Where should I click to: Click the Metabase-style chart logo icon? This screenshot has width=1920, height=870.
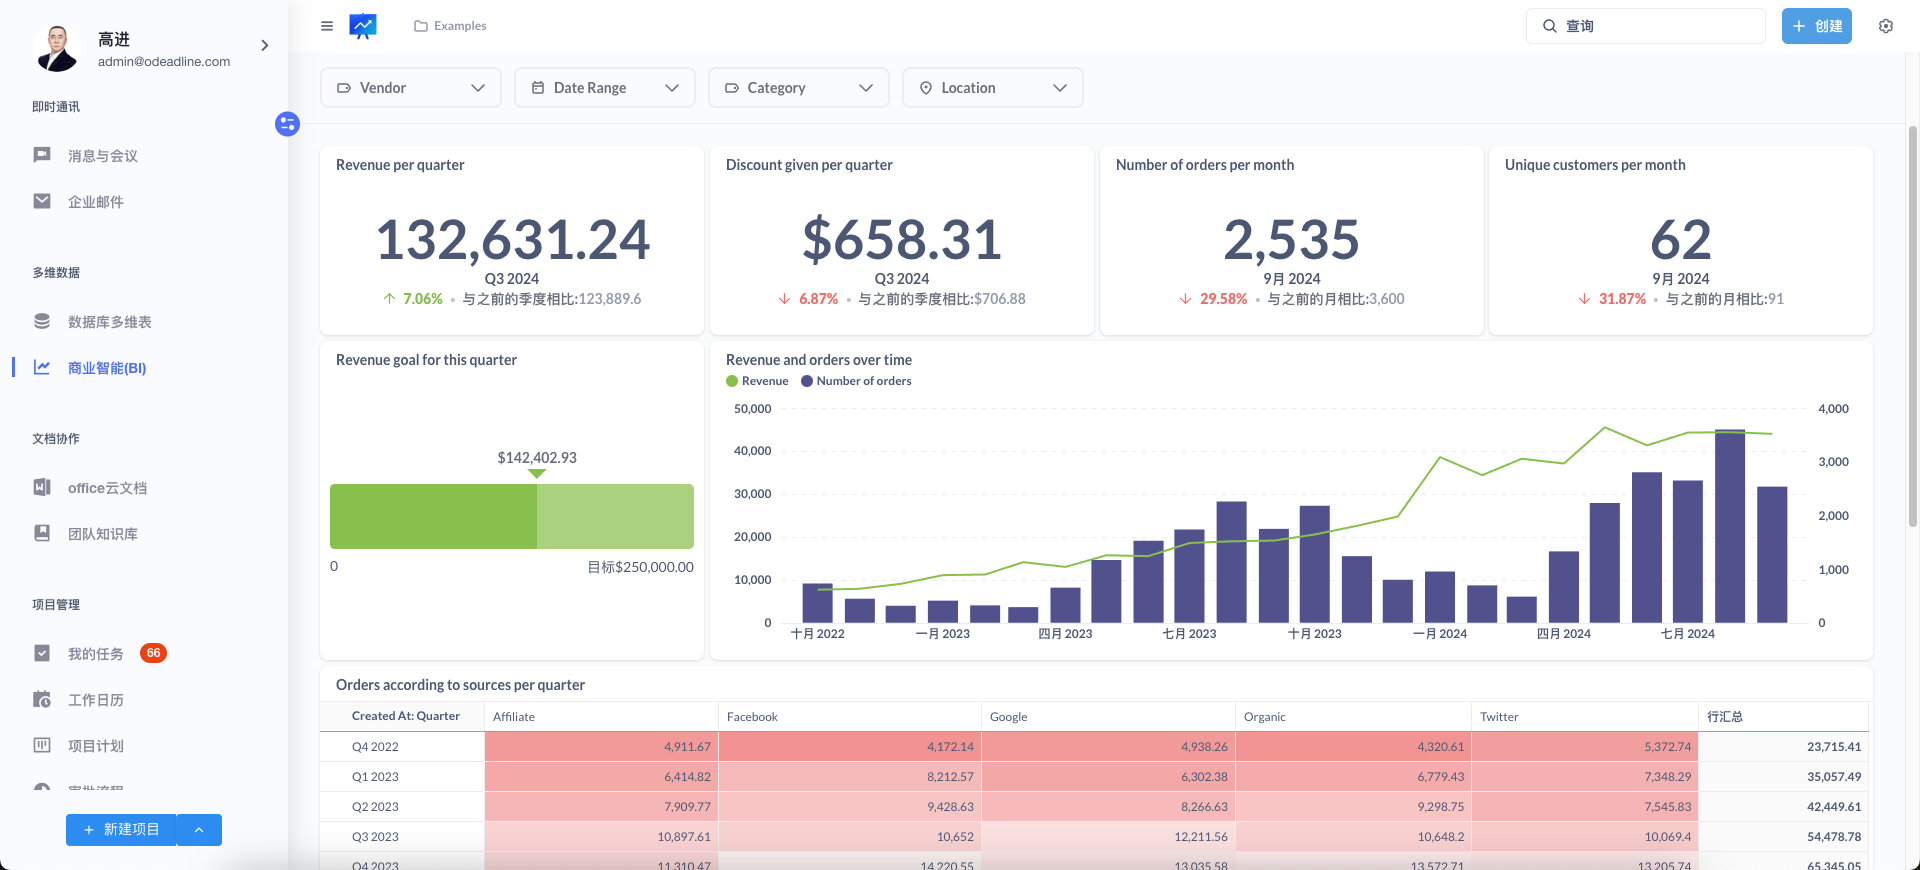pos(363,26)
